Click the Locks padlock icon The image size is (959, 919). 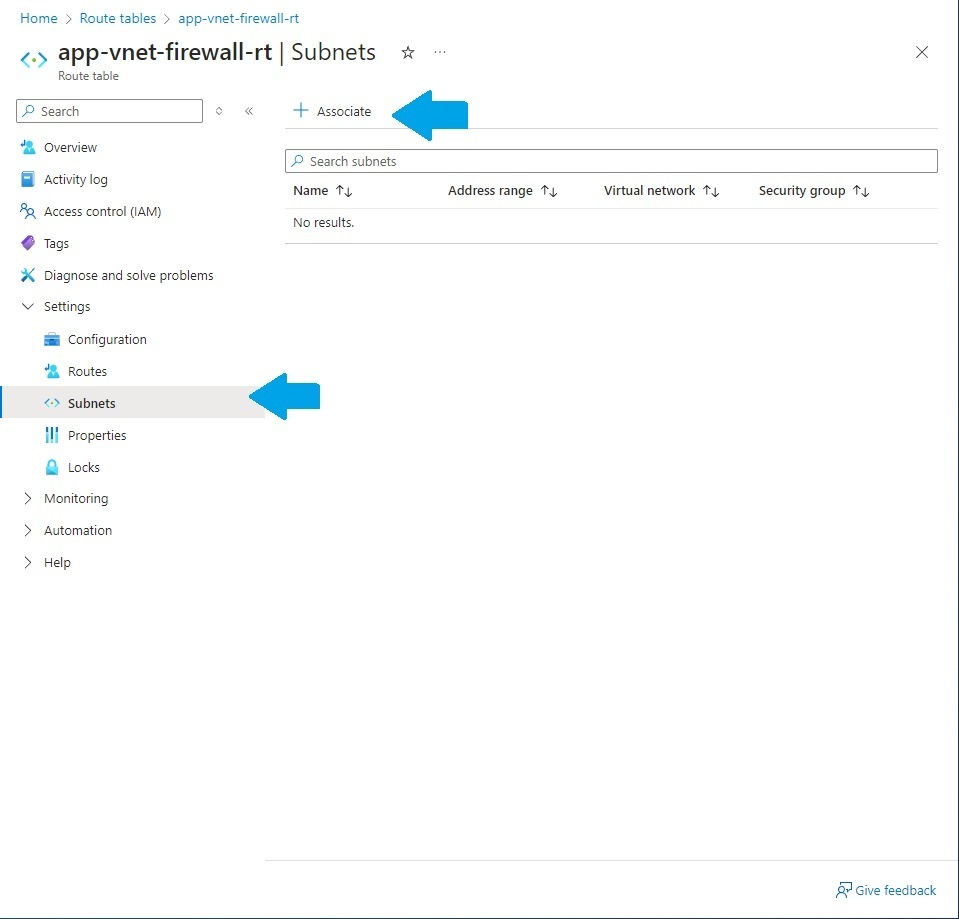tap(52, 467)
